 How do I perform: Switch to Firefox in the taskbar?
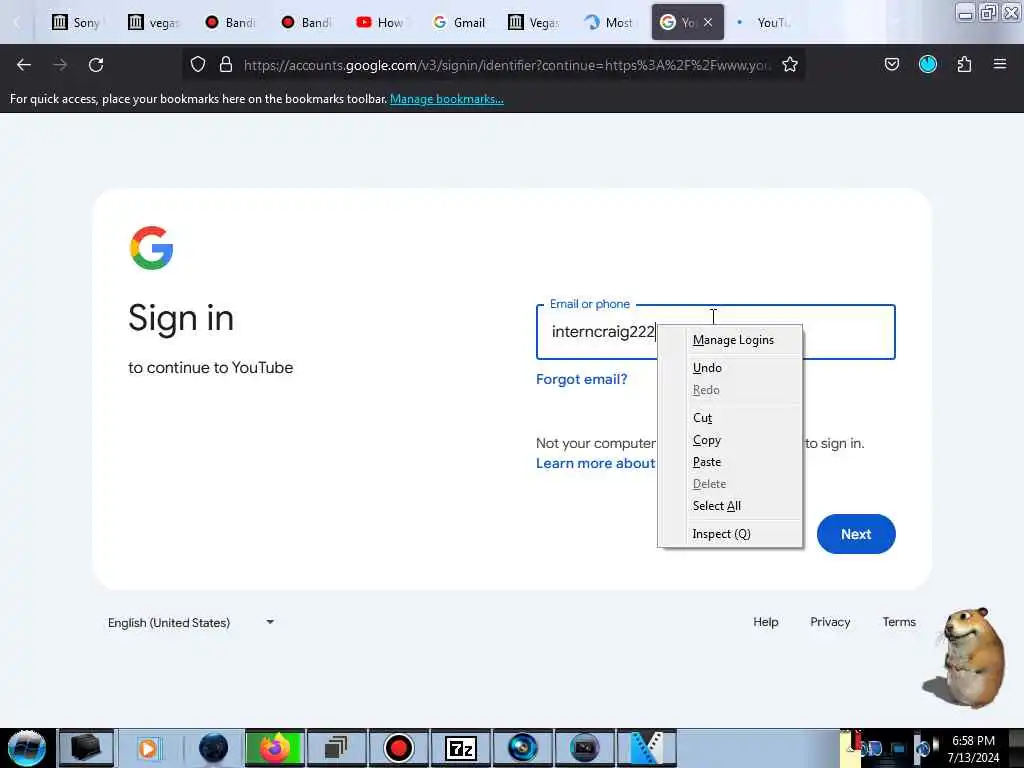pos(274,748)
